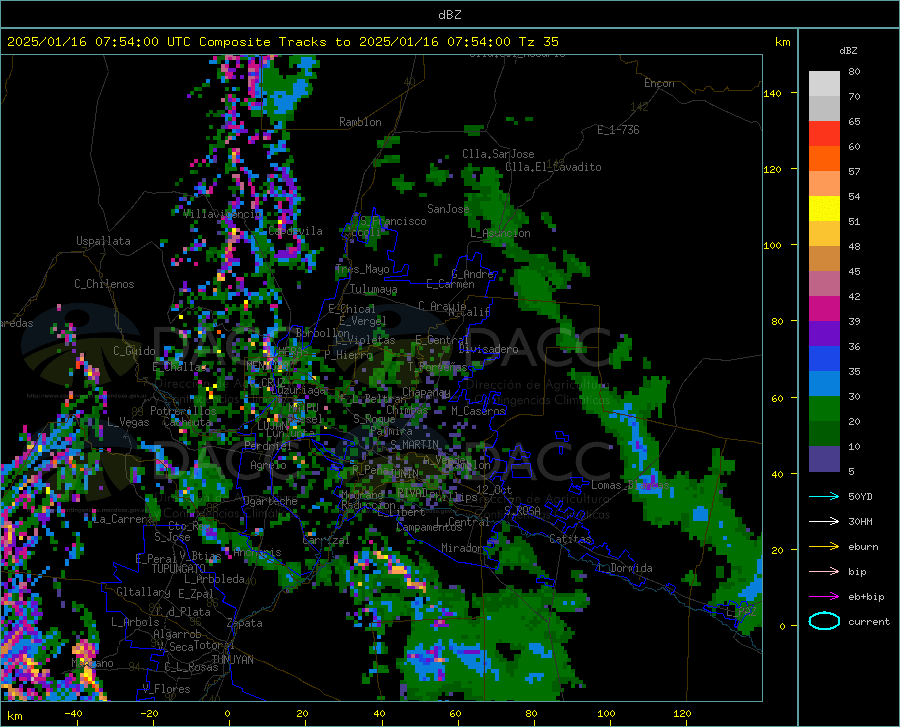Screen dimensions: 900x727
Task: Pick the red 60–65 dBZ swatch
Action: [x=824, y=134]
